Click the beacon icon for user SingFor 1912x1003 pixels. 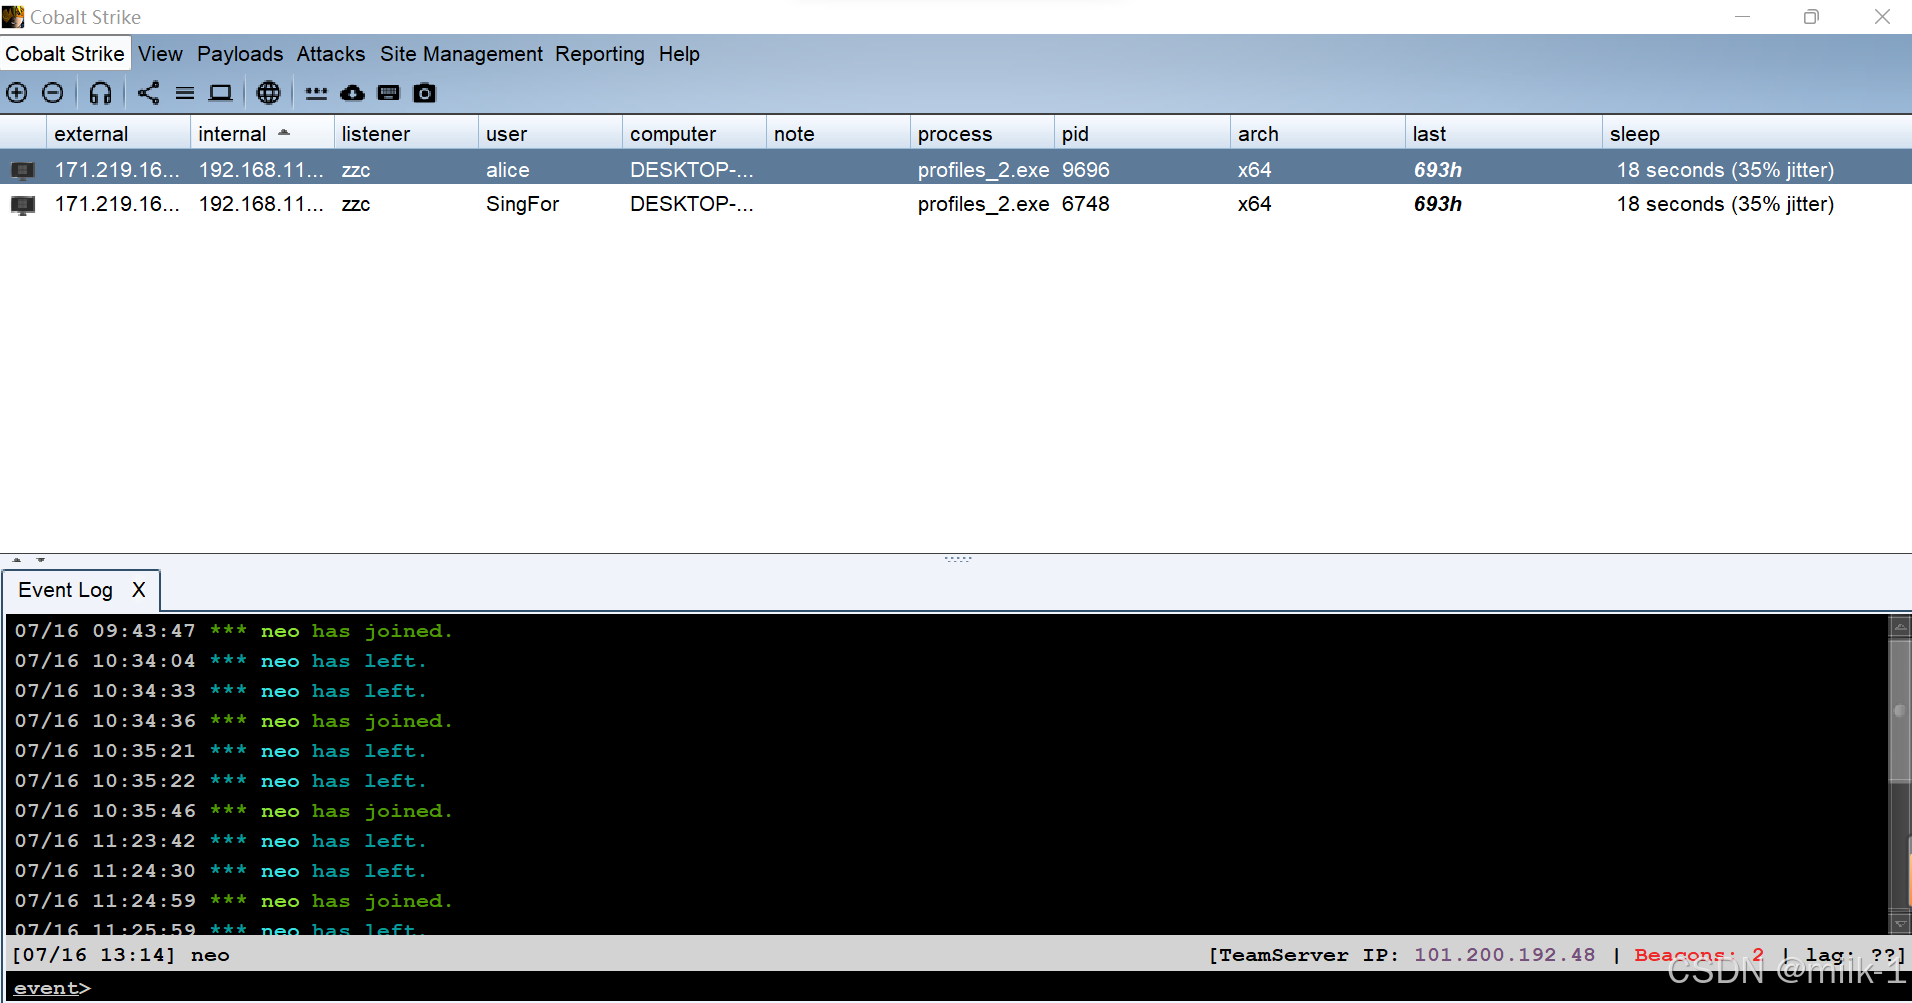22,205
